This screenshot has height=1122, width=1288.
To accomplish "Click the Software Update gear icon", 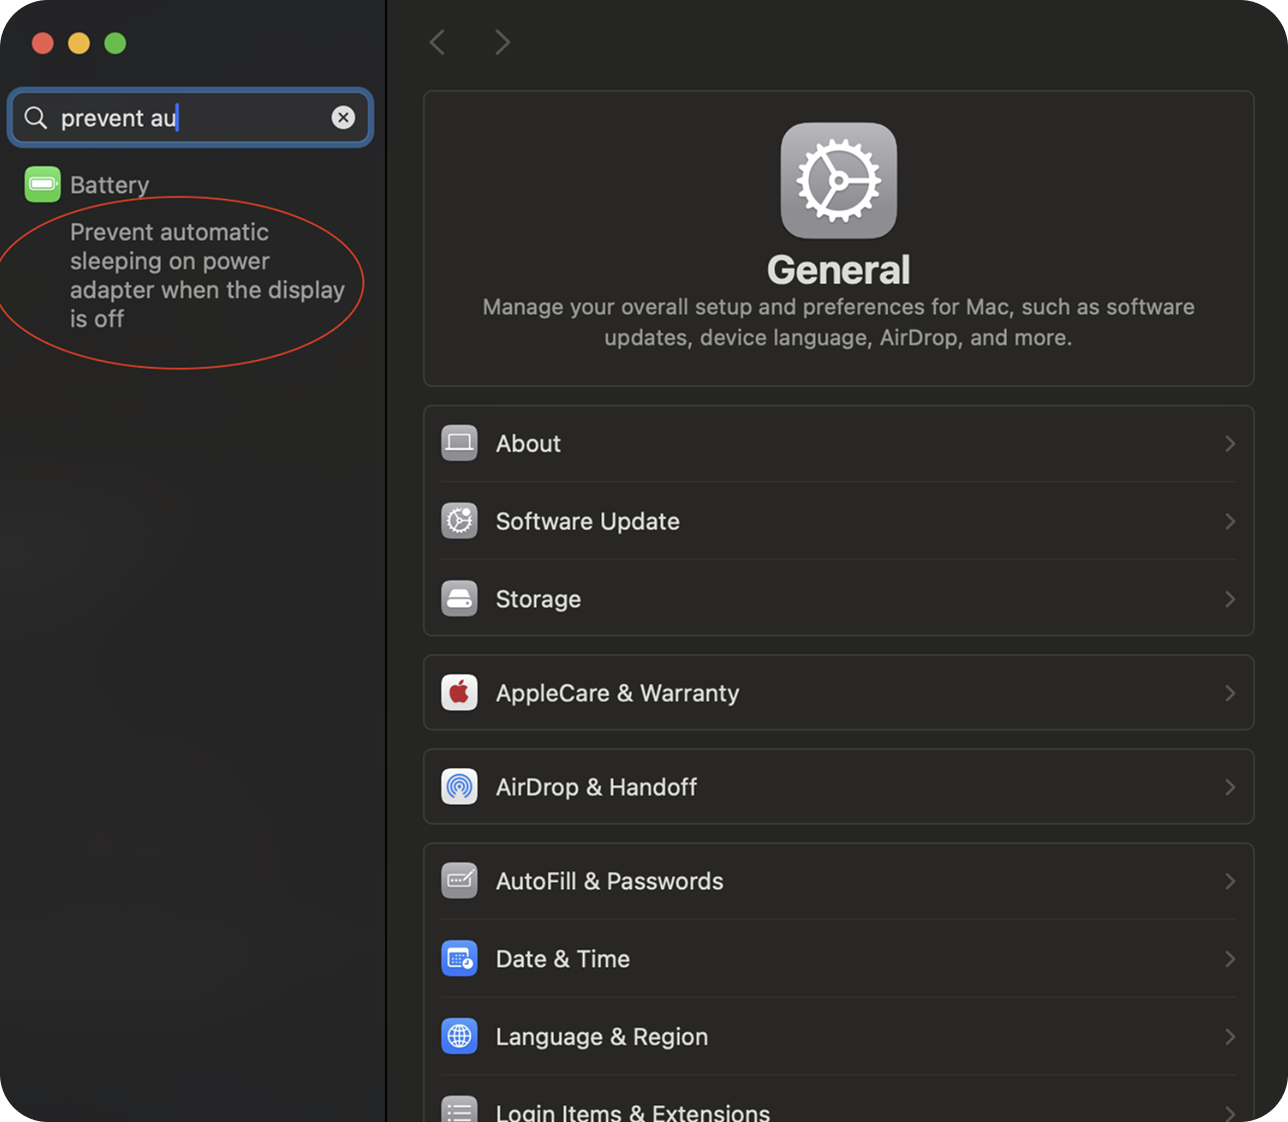I will point(460,521).
